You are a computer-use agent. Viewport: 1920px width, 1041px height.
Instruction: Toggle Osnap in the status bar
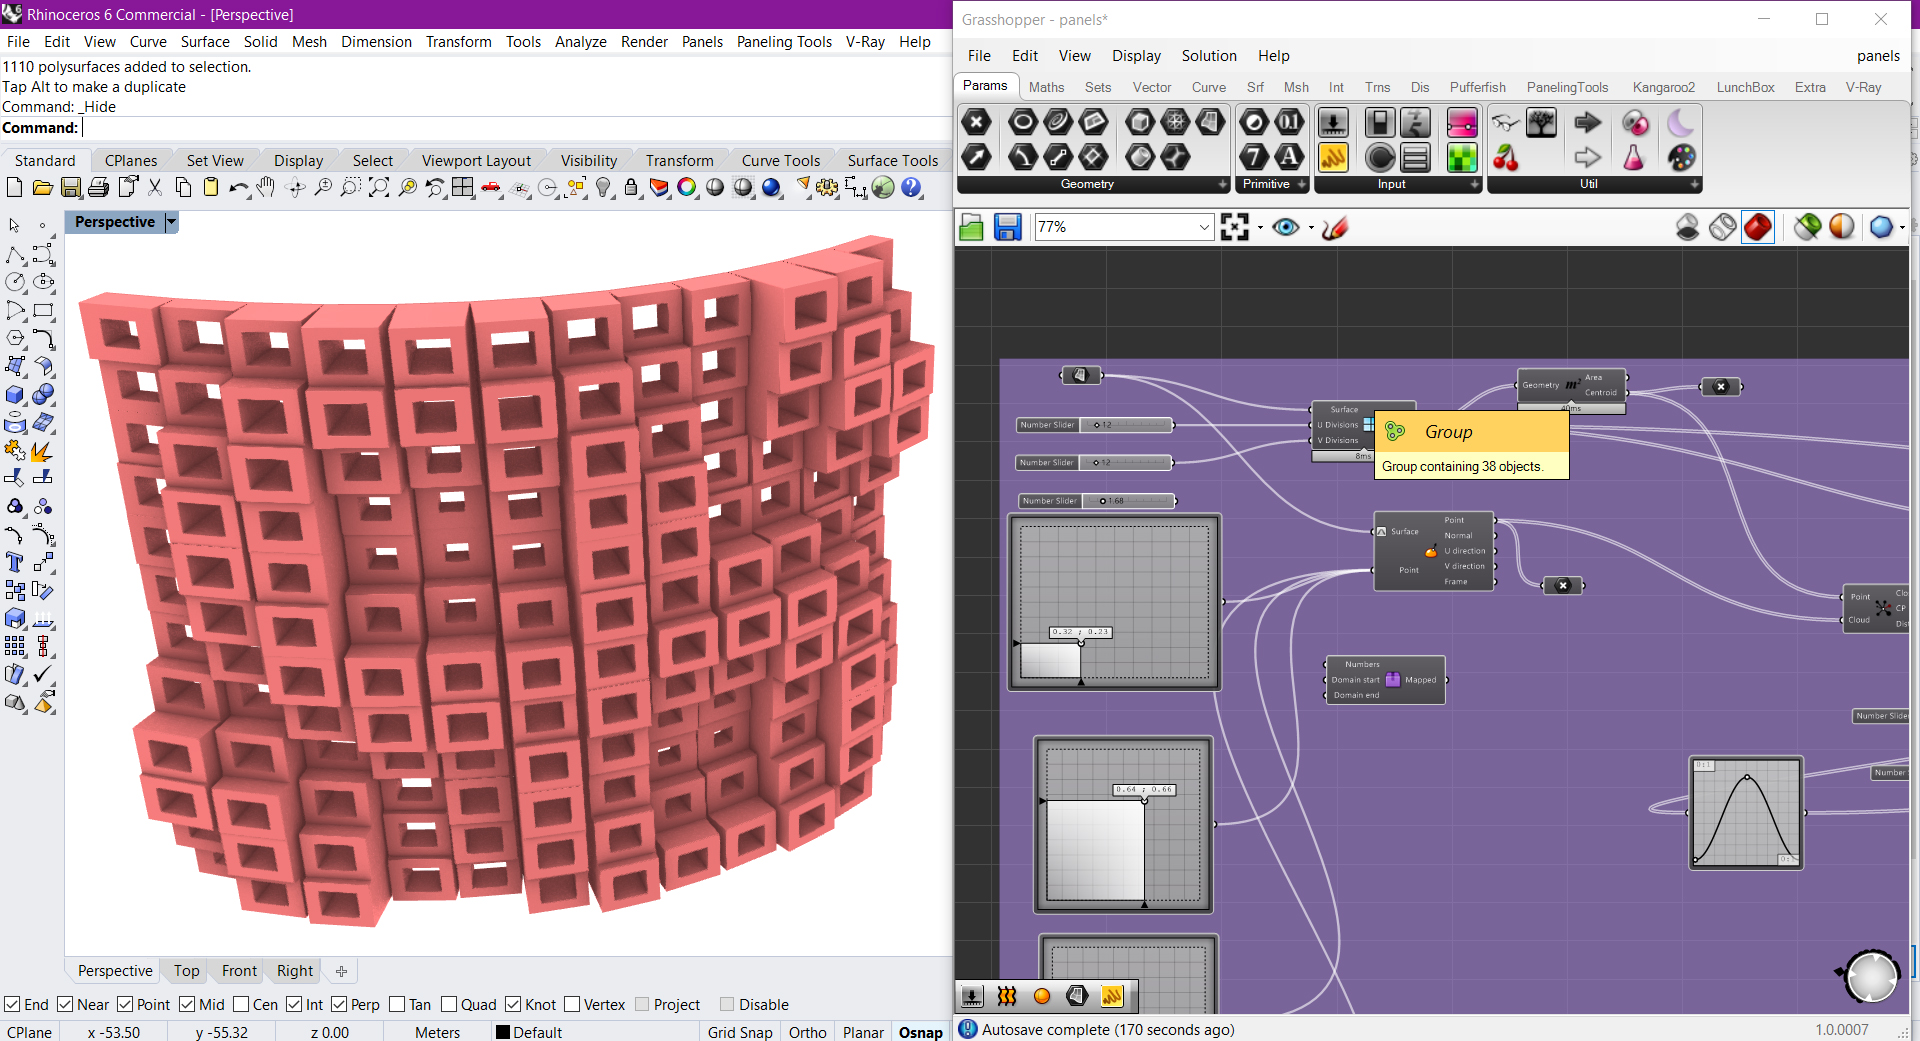coord(920,1032)
